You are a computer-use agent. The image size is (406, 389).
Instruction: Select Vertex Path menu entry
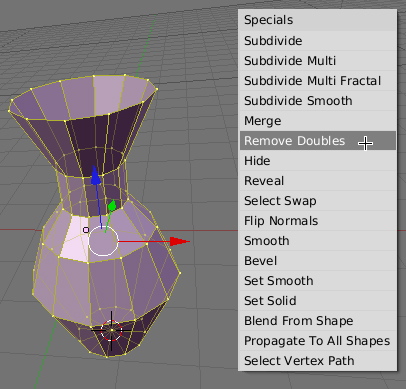pyautogui.click(x=318, y=361)
